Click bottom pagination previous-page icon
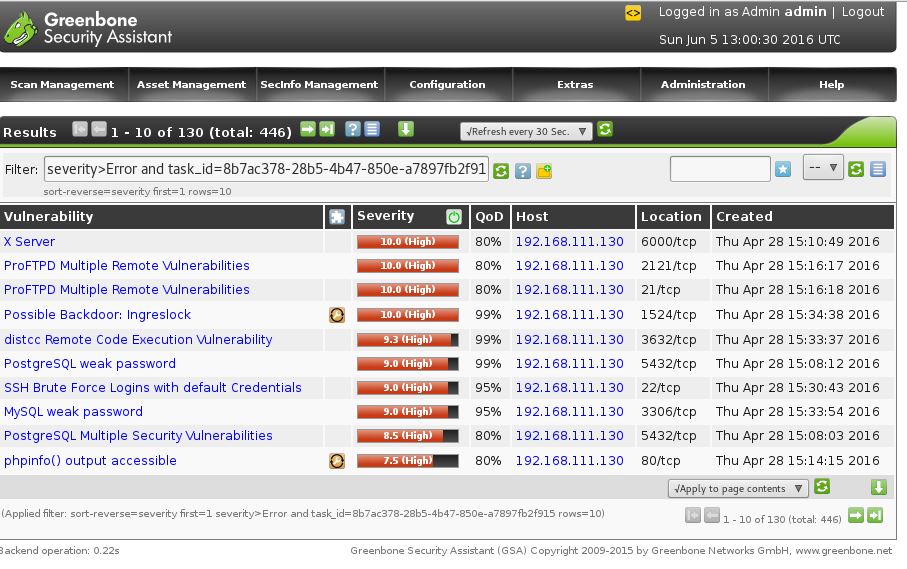 [x=711, y=515]
